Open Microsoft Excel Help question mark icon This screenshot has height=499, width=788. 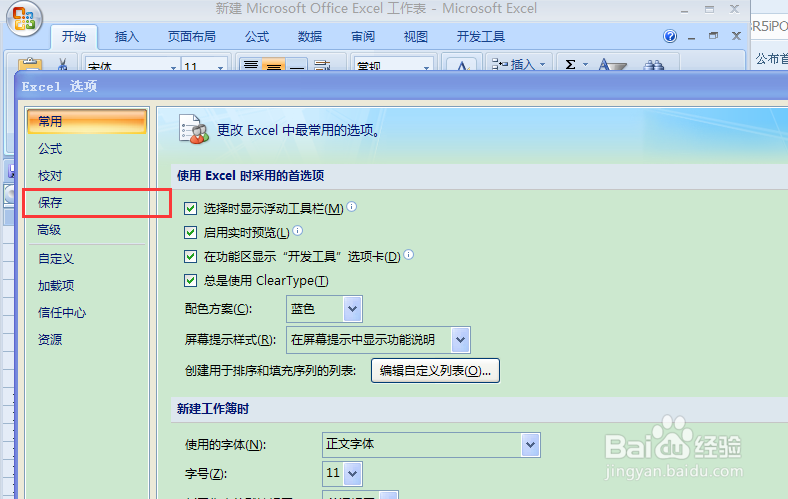click(669, 36)
